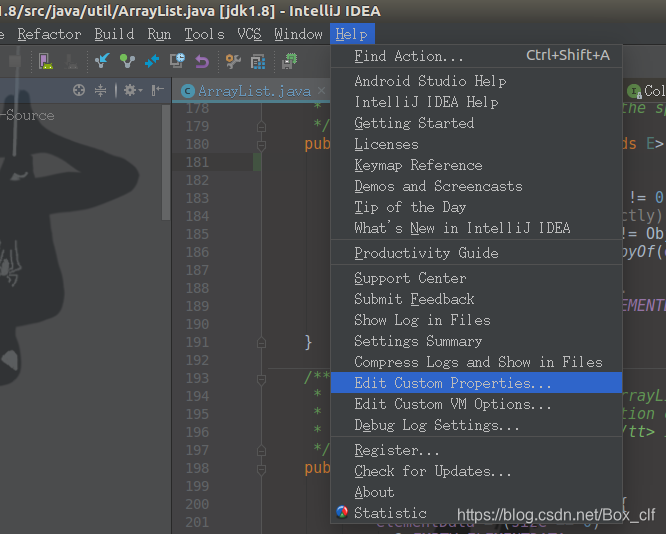
Task: Click line number 181 in gutter
Action: [197, 162]
